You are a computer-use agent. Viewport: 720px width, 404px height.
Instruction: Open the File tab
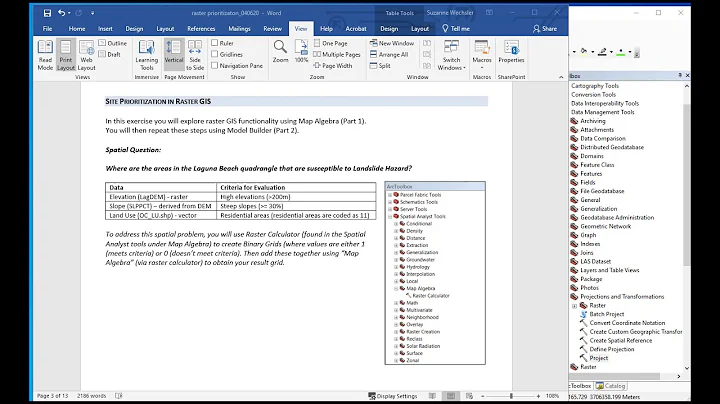[47, 28]
